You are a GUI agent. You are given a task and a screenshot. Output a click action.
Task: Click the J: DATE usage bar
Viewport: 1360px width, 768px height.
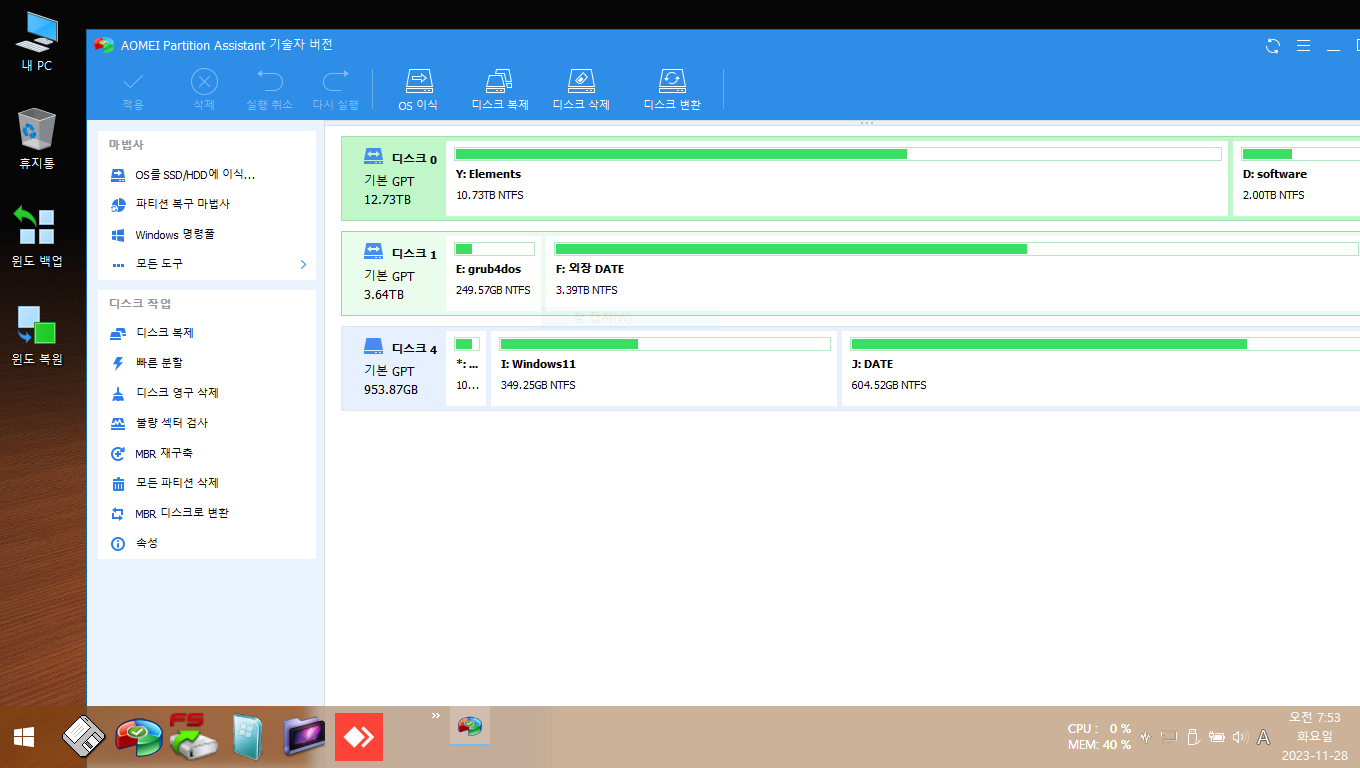(1105, 344)
